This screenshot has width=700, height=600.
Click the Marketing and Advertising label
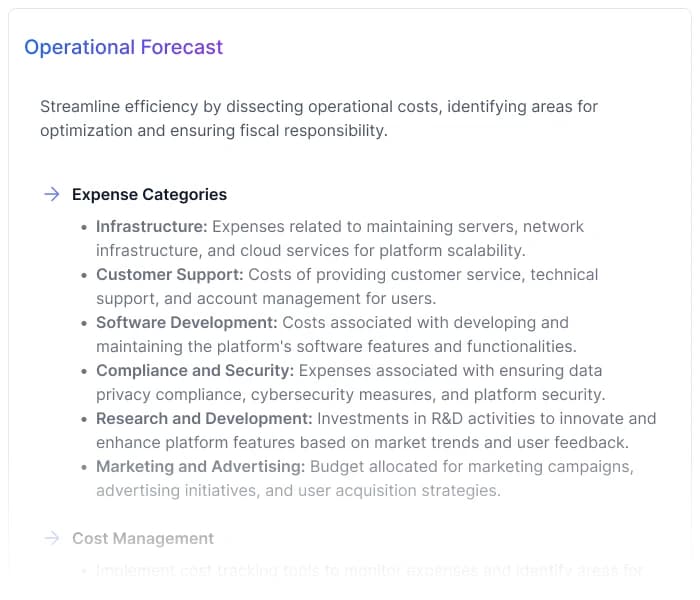click(x=200, y=466)
